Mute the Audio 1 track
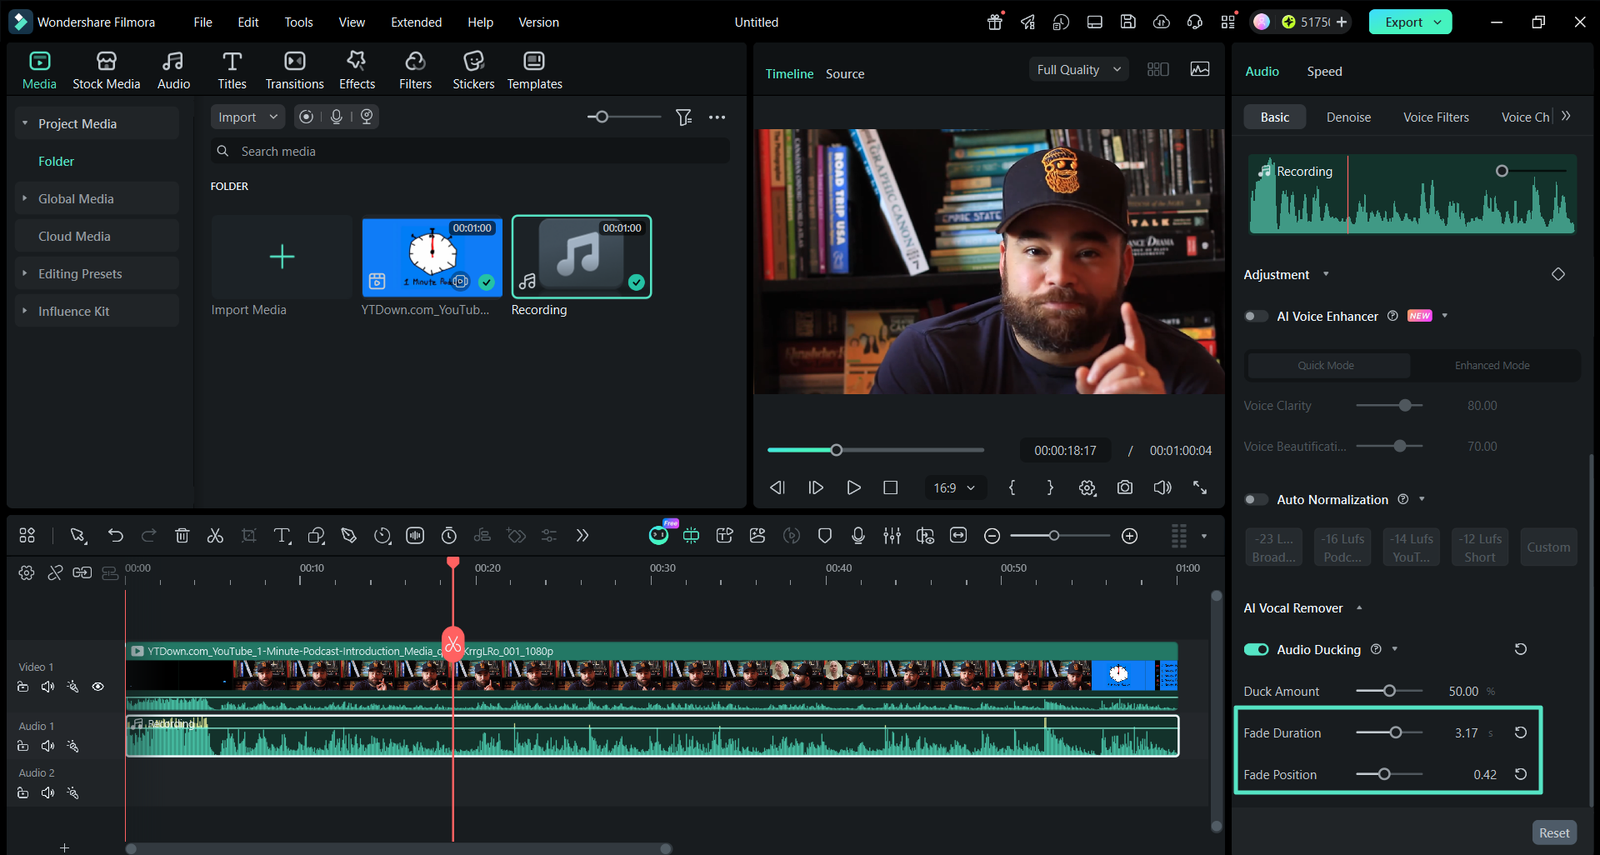Viewport: 1600px width, 855px height. (x=47, y=746)
